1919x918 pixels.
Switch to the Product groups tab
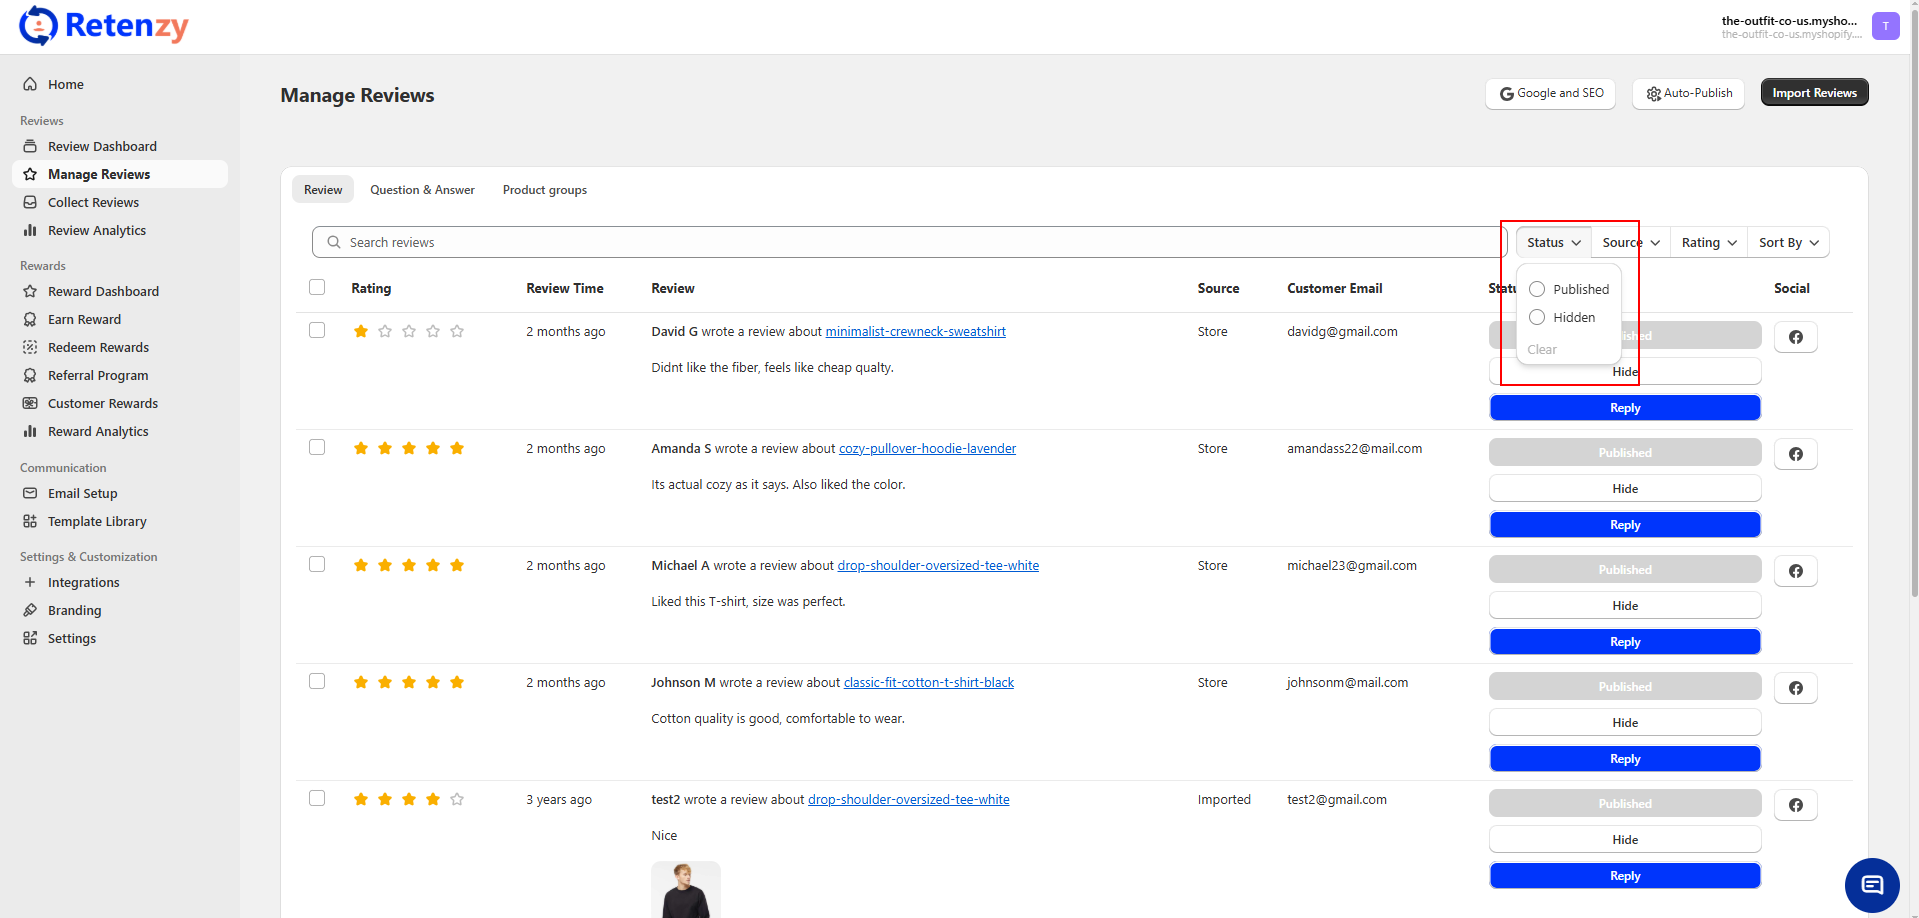click(x=544, y=190)
